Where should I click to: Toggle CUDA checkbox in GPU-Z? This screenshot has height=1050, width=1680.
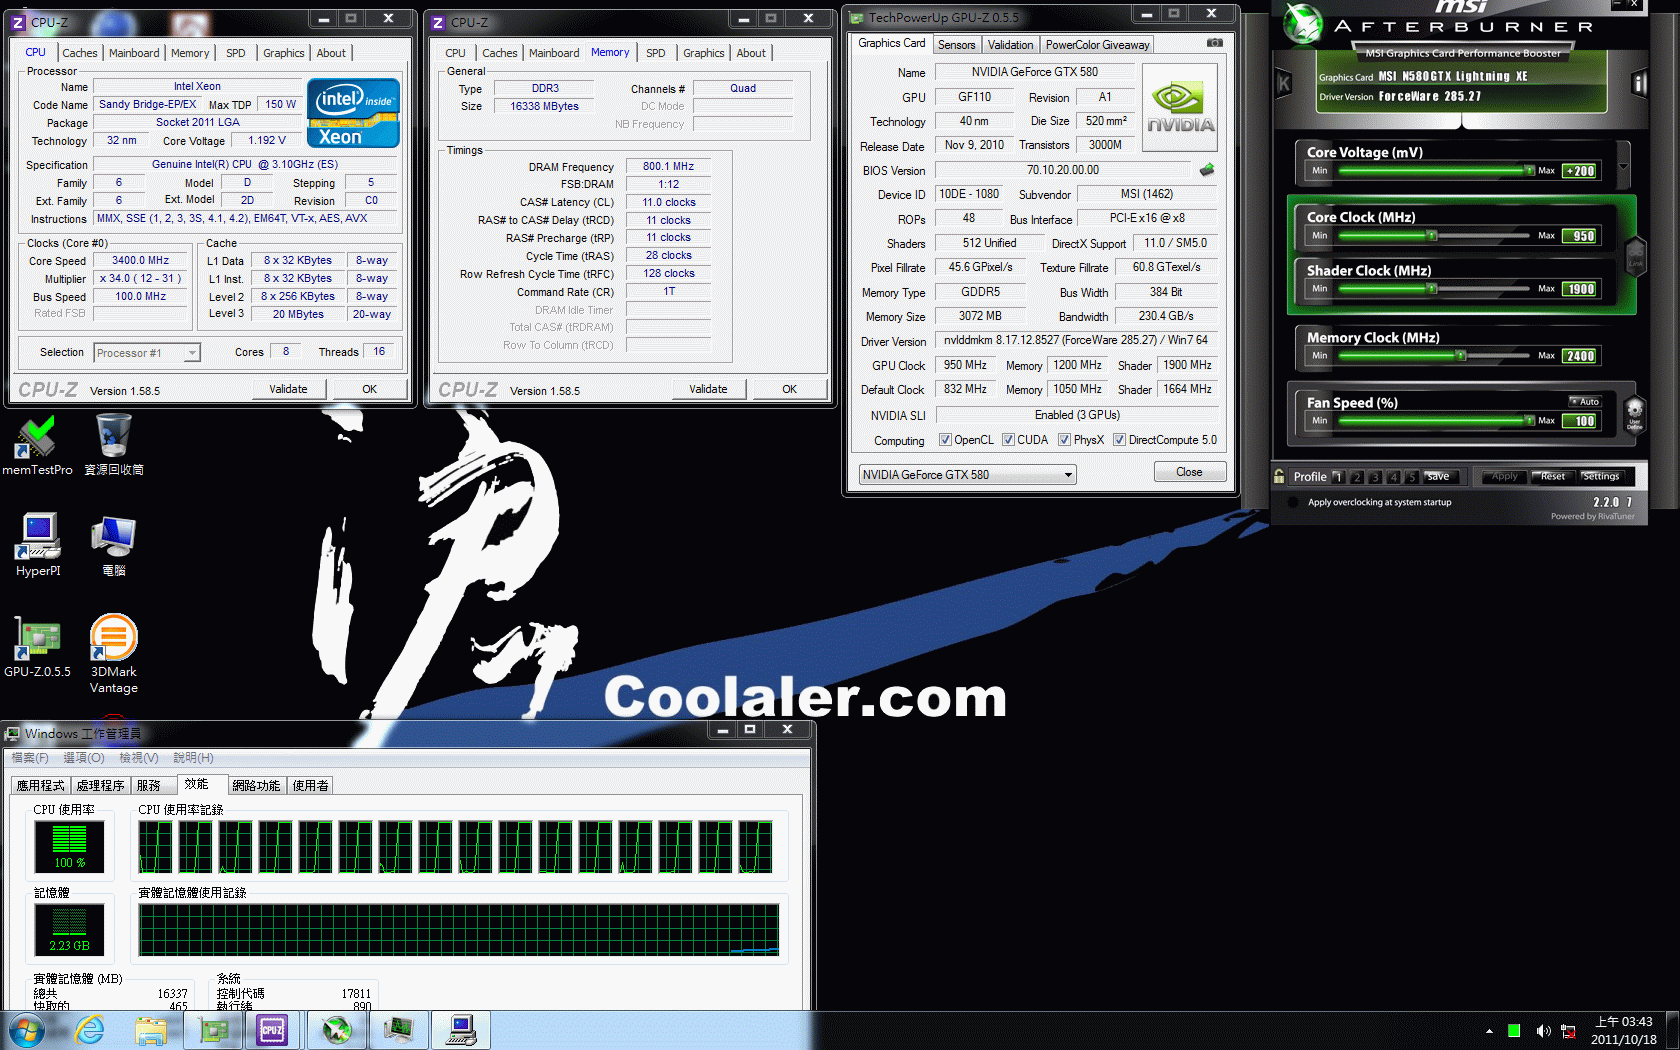(x=1008, y=440)
